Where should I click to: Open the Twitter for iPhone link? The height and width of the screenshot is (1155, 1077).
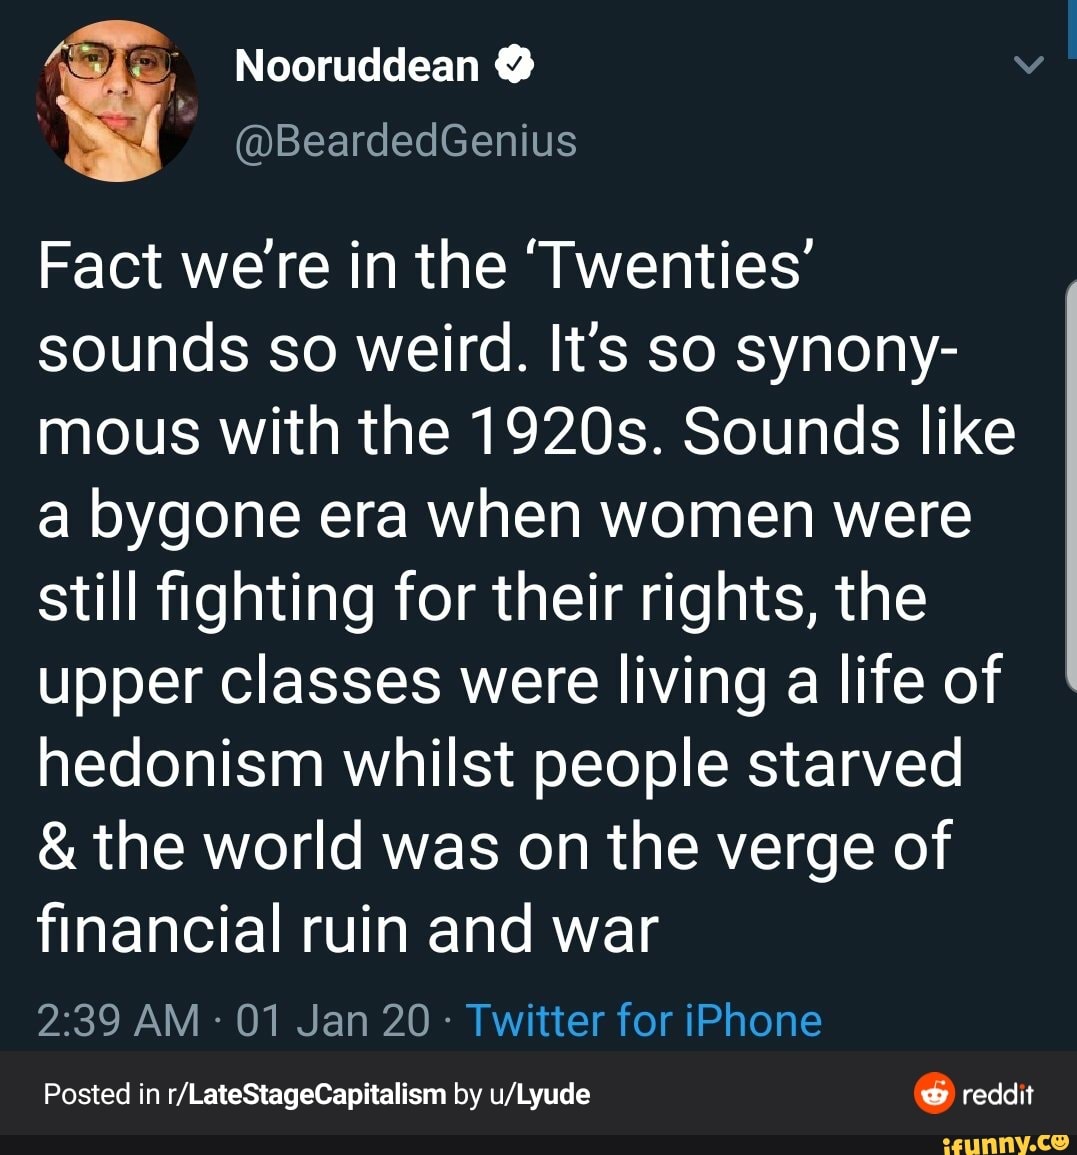(x=644, y=1021)
